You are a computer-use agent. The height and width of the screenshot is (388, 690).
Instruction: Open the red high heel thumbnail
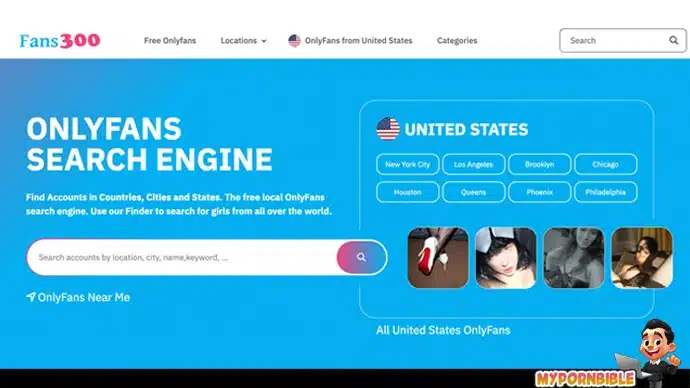pyautogui.click(x=438, y=258)
